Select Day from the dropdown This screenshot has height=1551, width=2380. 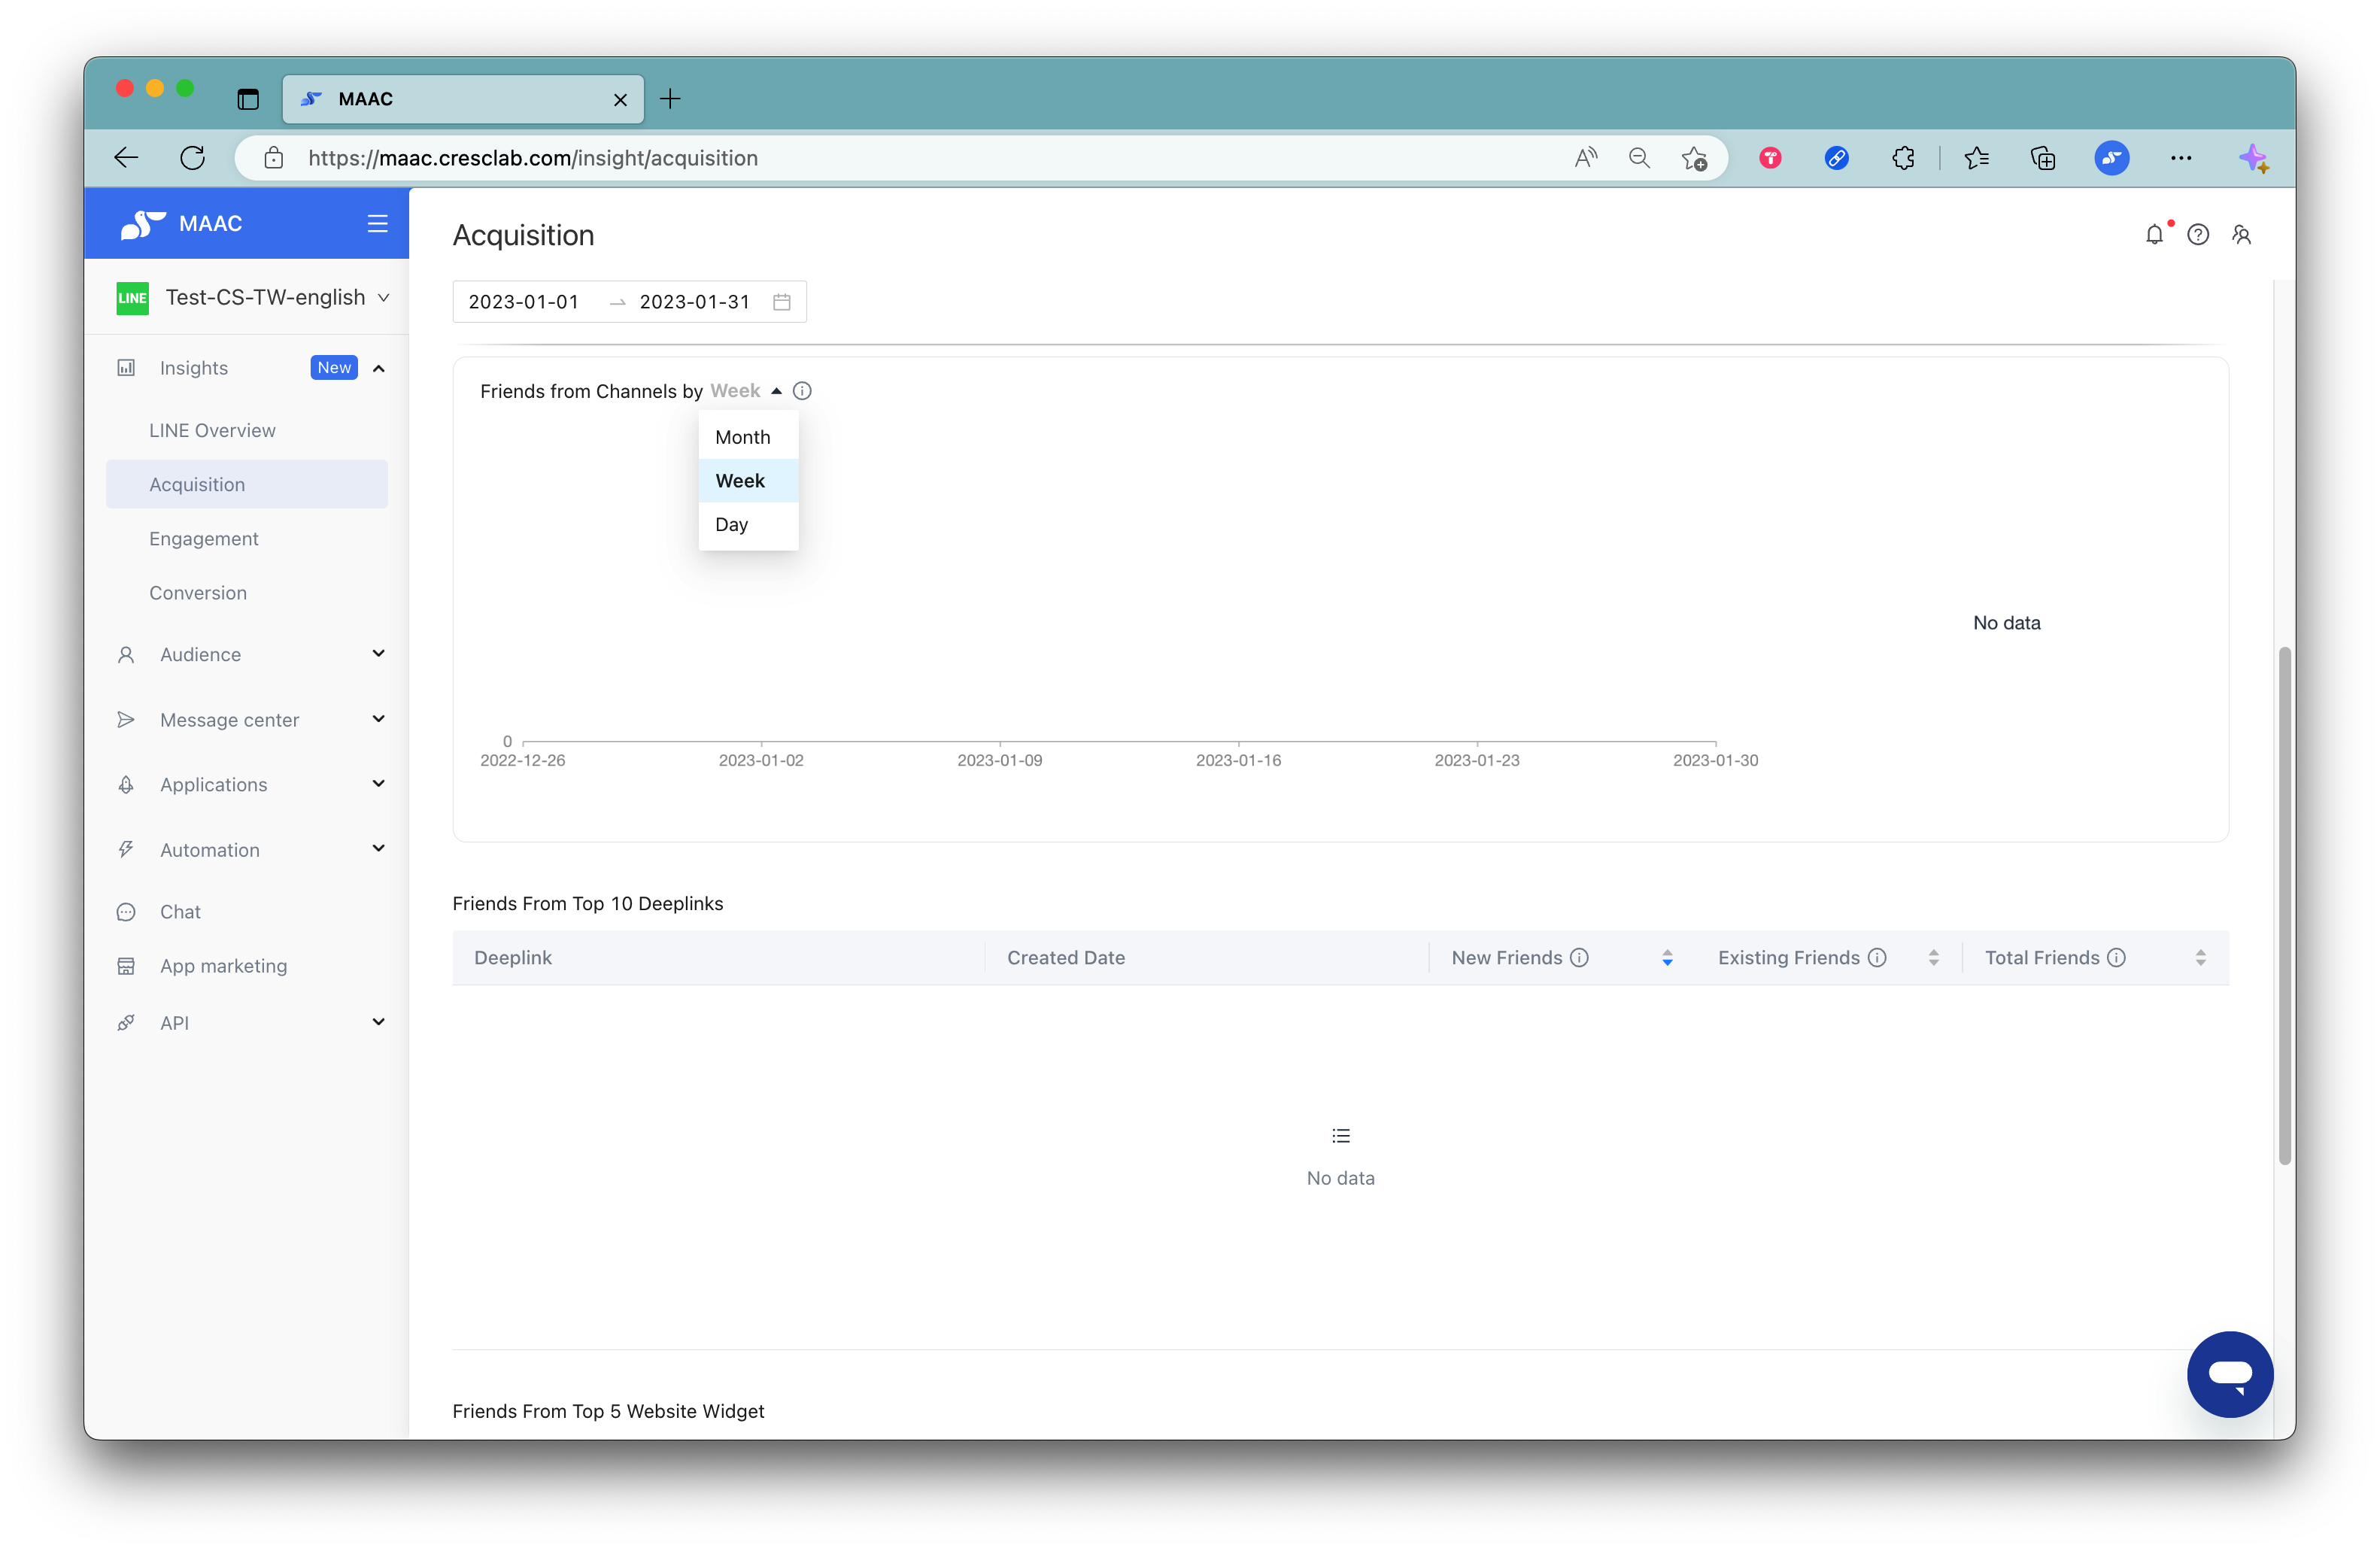pos(748,525)
